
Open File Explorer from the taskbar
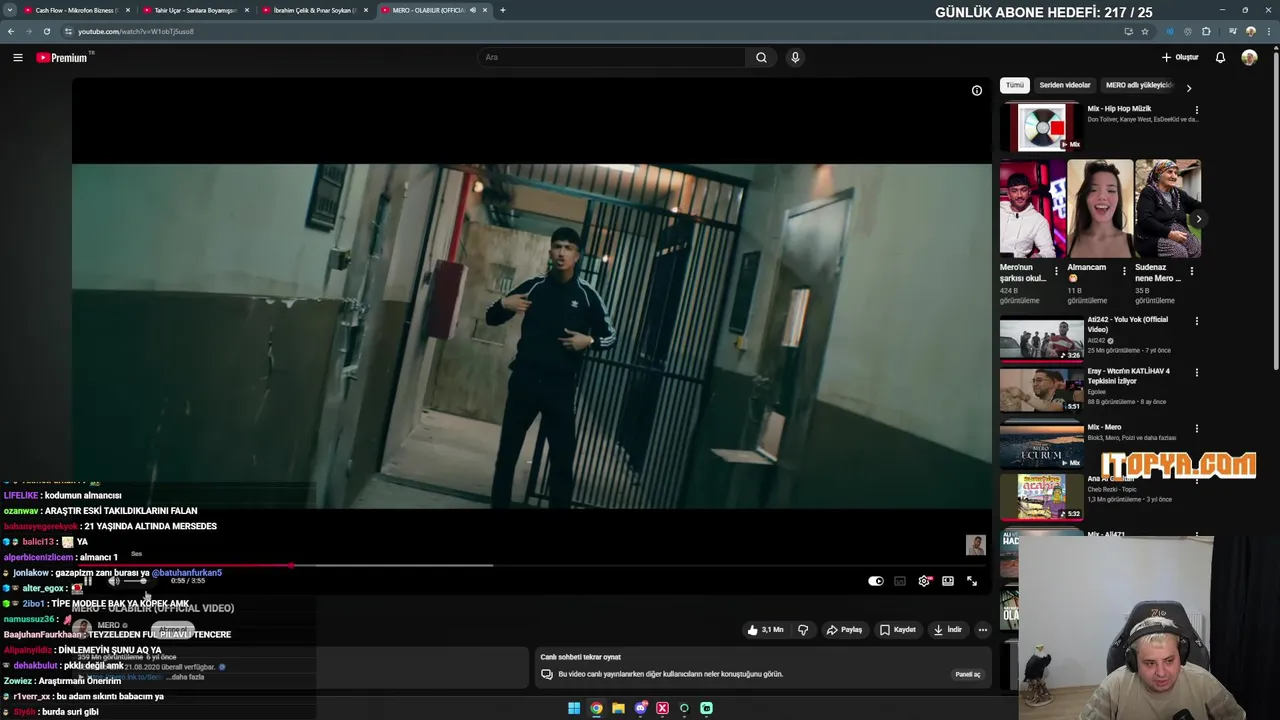pos(618,708)
